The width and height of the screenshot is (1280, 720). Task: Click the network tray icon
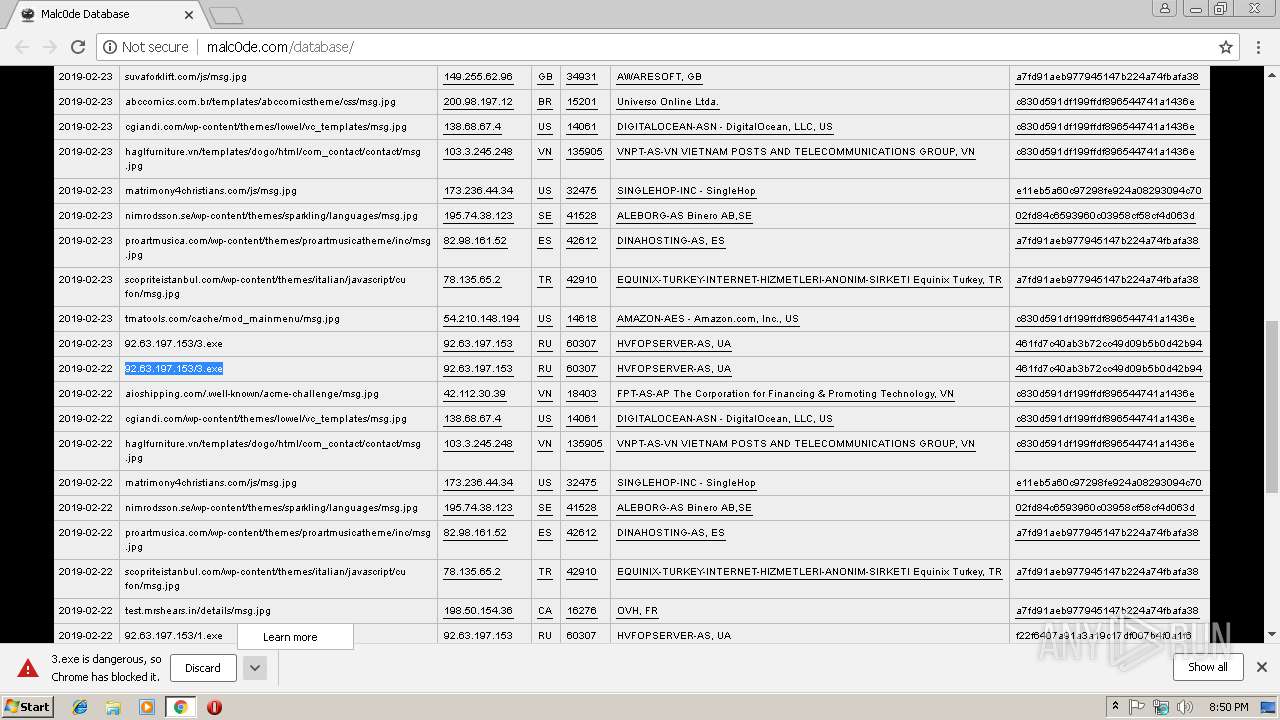point(1160,707)
